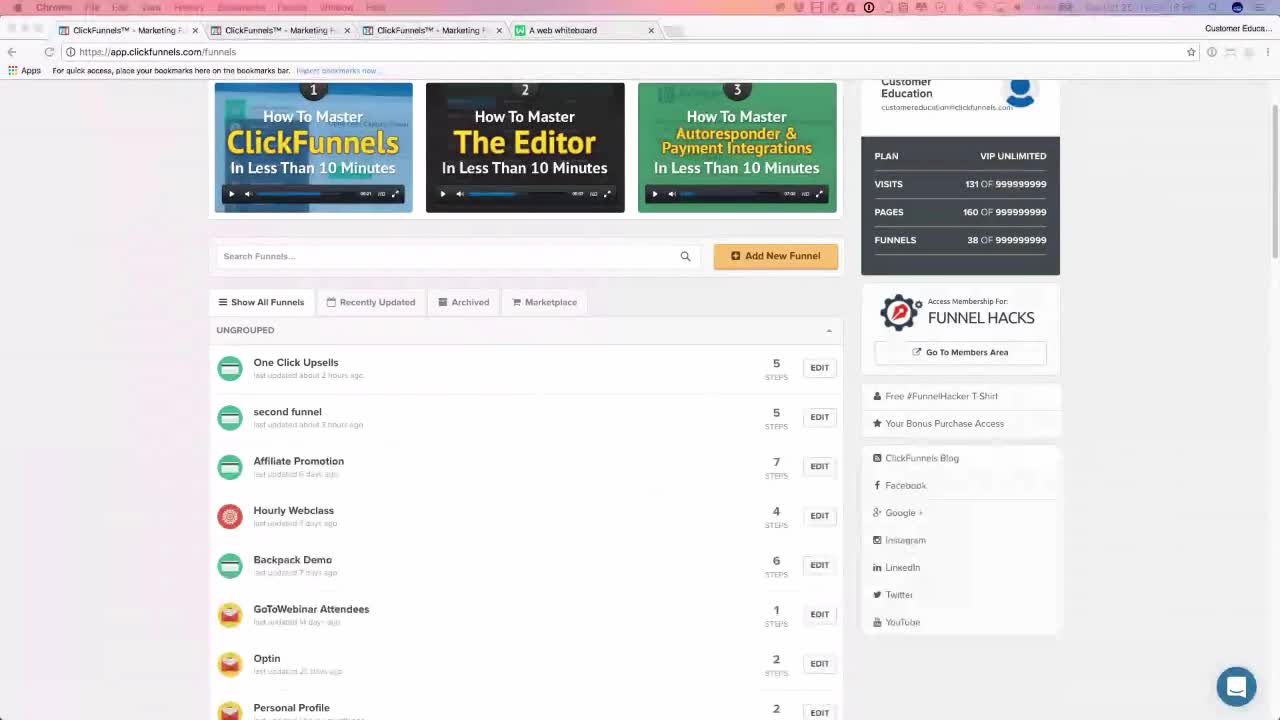
Task: Close the A web whiteboard tab
Action: 651,30
